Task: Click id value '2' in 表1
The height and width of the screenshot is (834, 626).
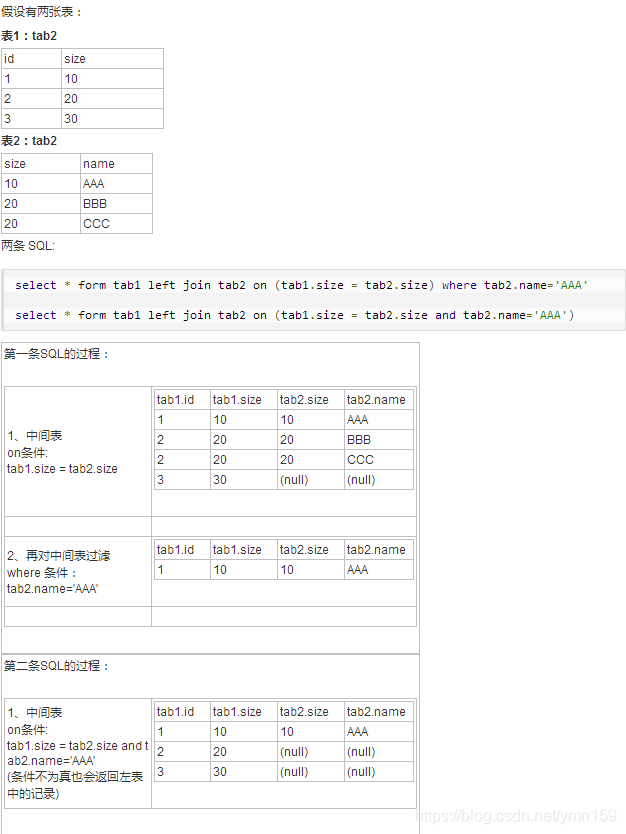Action: click(31, 99)
